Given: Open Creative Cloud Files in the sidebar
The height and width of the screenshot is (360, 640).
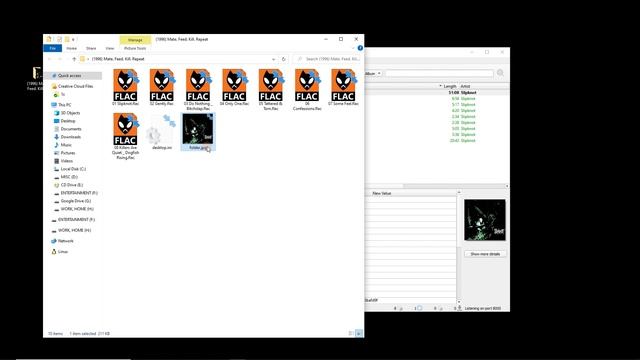Looking at the screenshot, I should tap(72, 86).
